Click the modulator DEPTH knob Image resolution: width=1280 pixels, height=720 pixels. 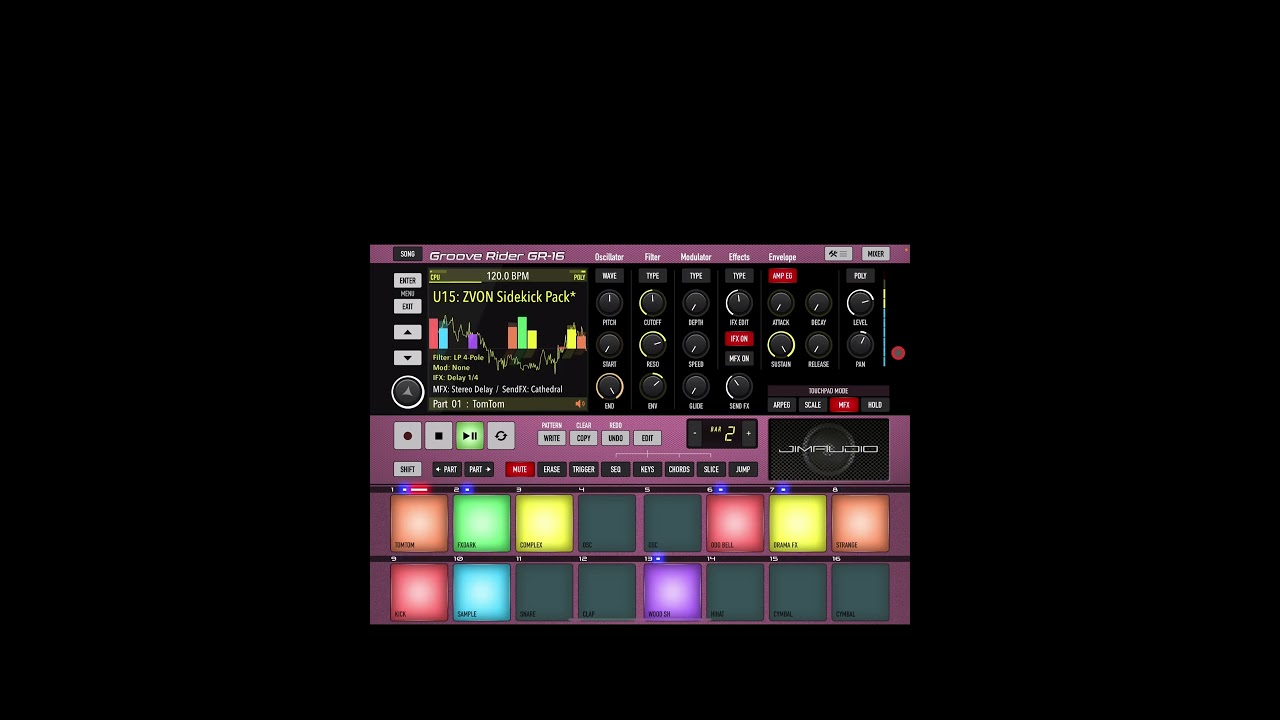(696, 302)
